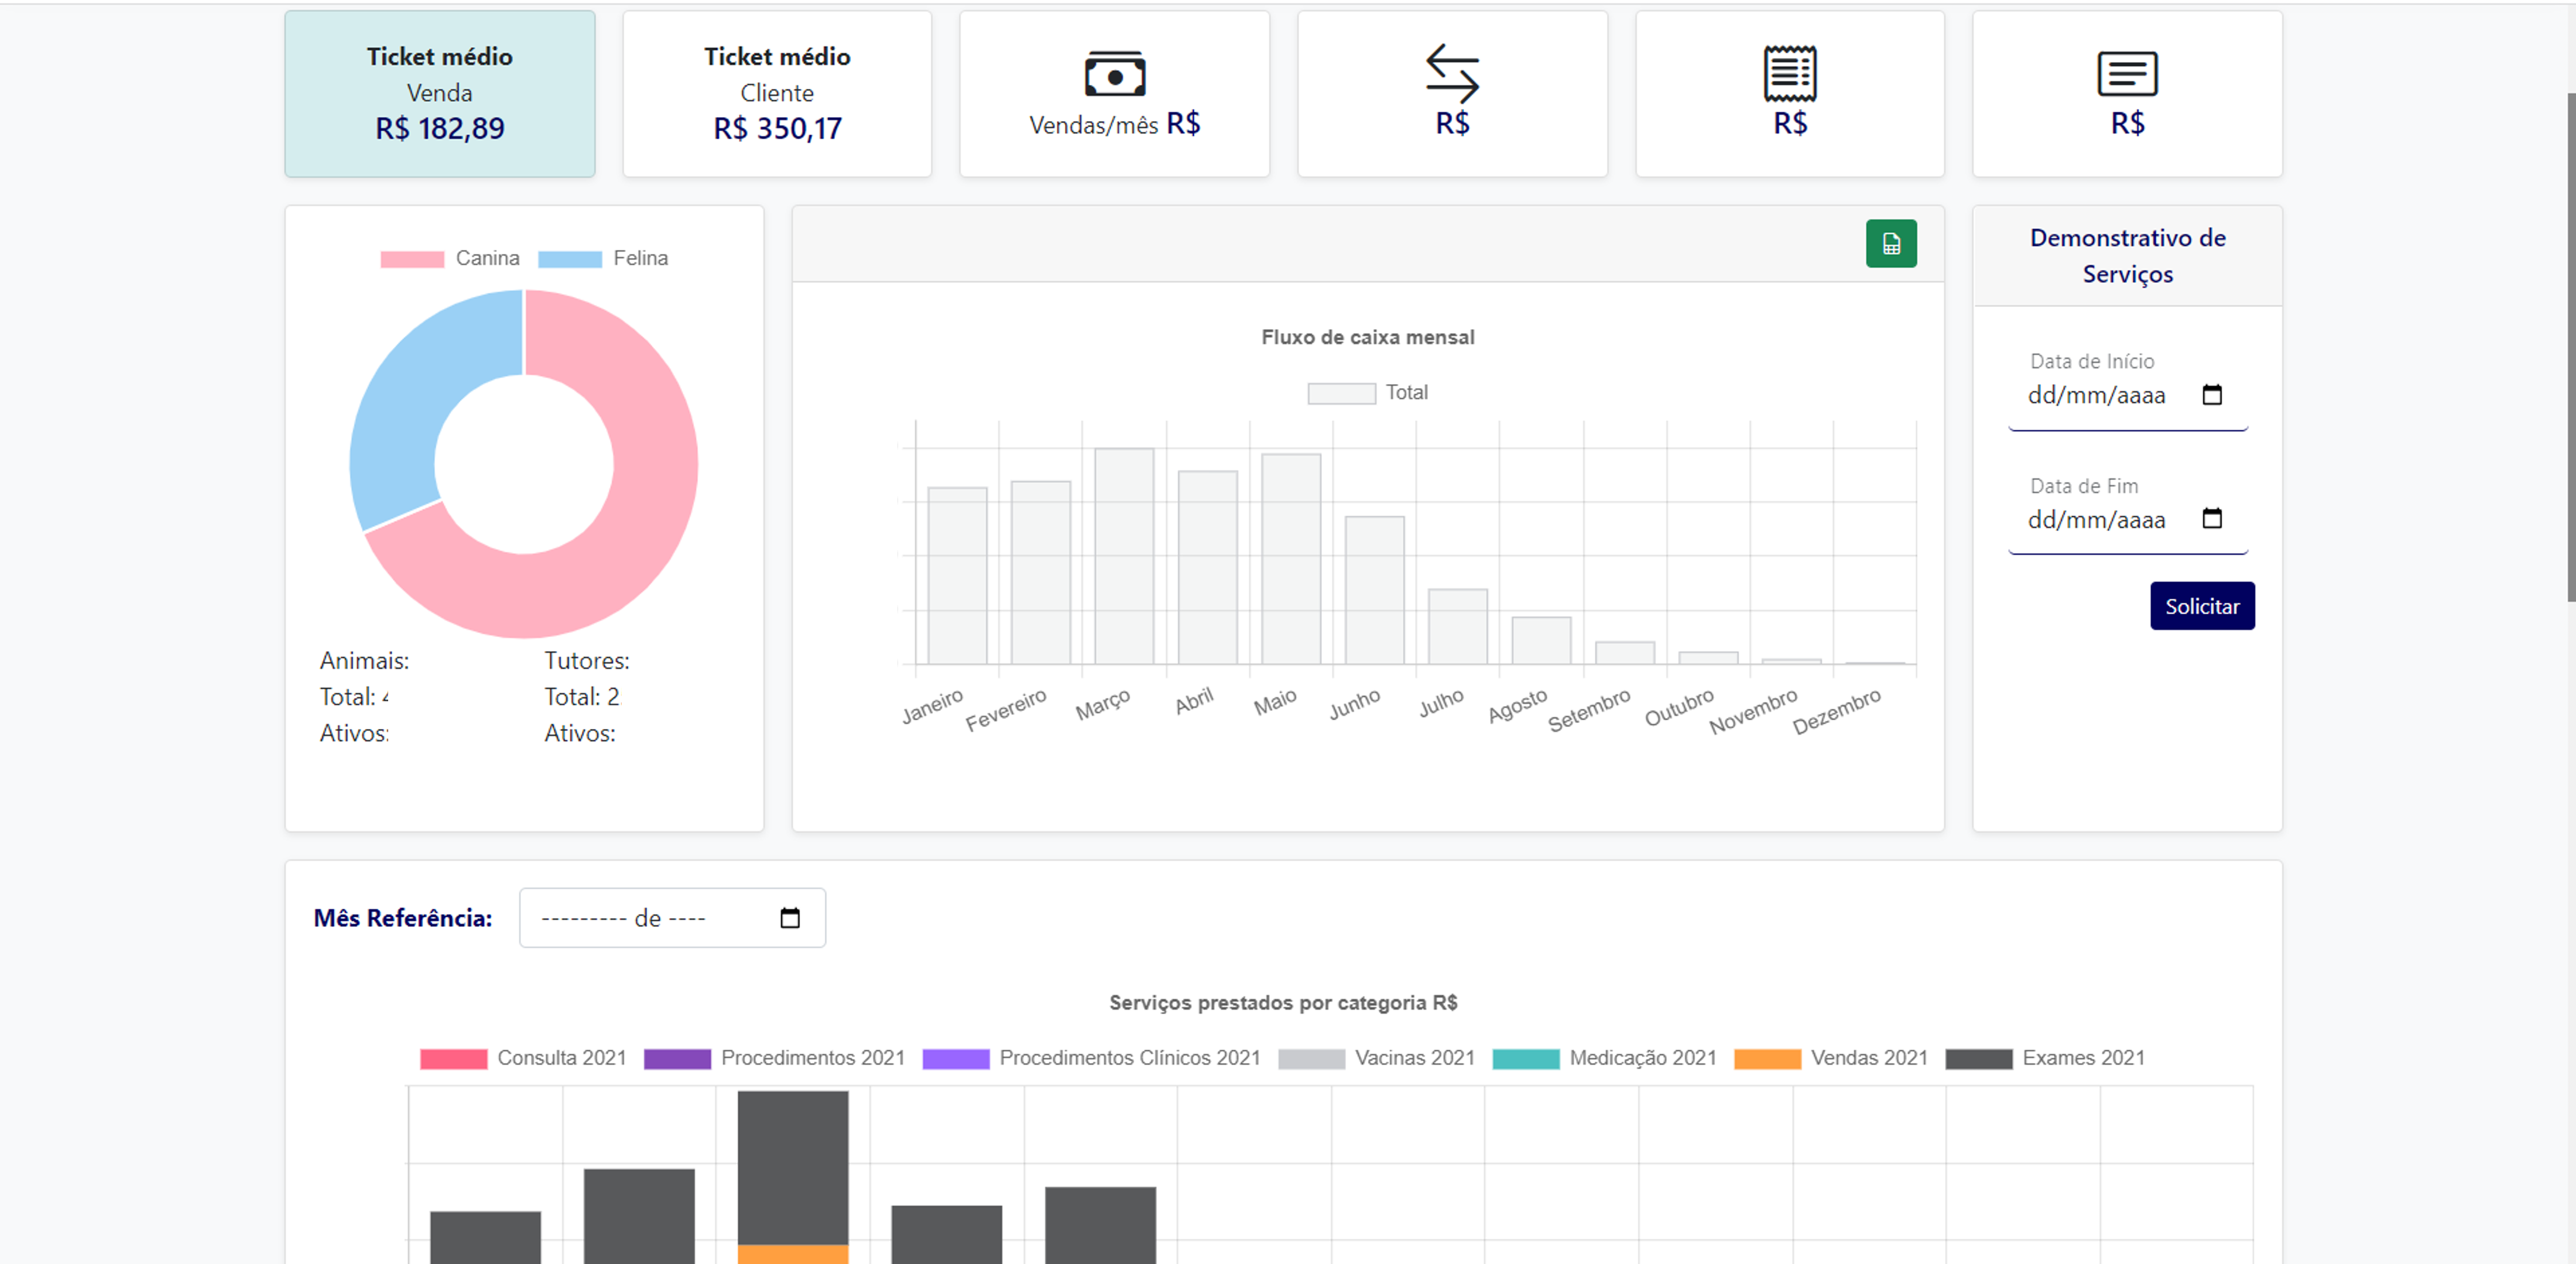Click the Janeiro bar in the cash flow chart

point(957,576)
